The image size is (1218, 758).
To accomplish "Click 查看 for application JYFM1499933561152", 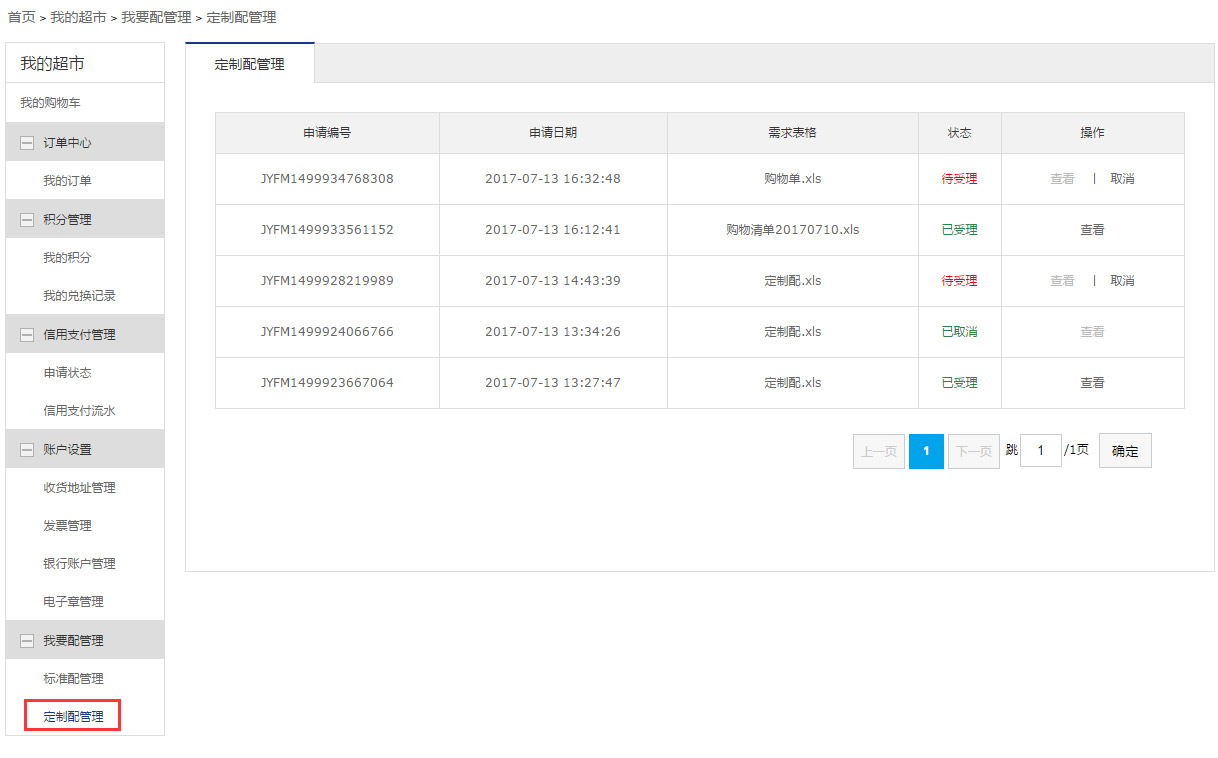I will coord(1092,230).
